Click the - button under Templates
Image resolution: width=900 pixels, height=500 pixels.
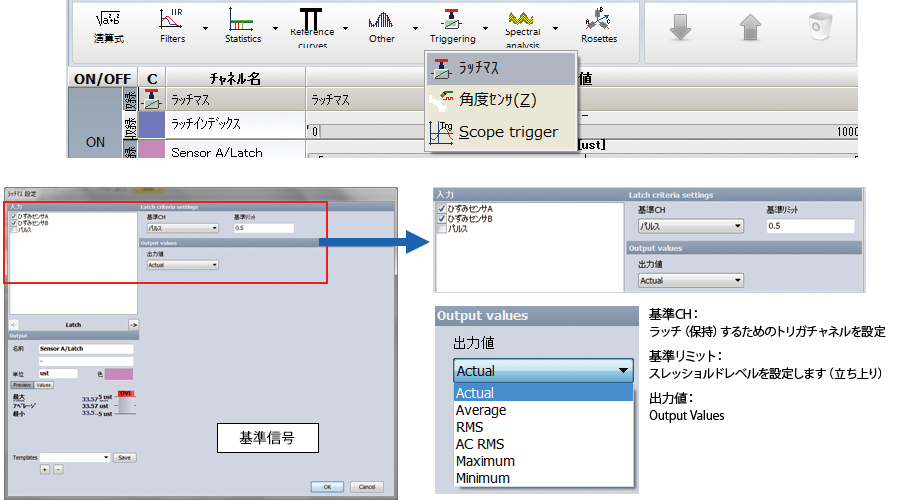pos(58,470)
